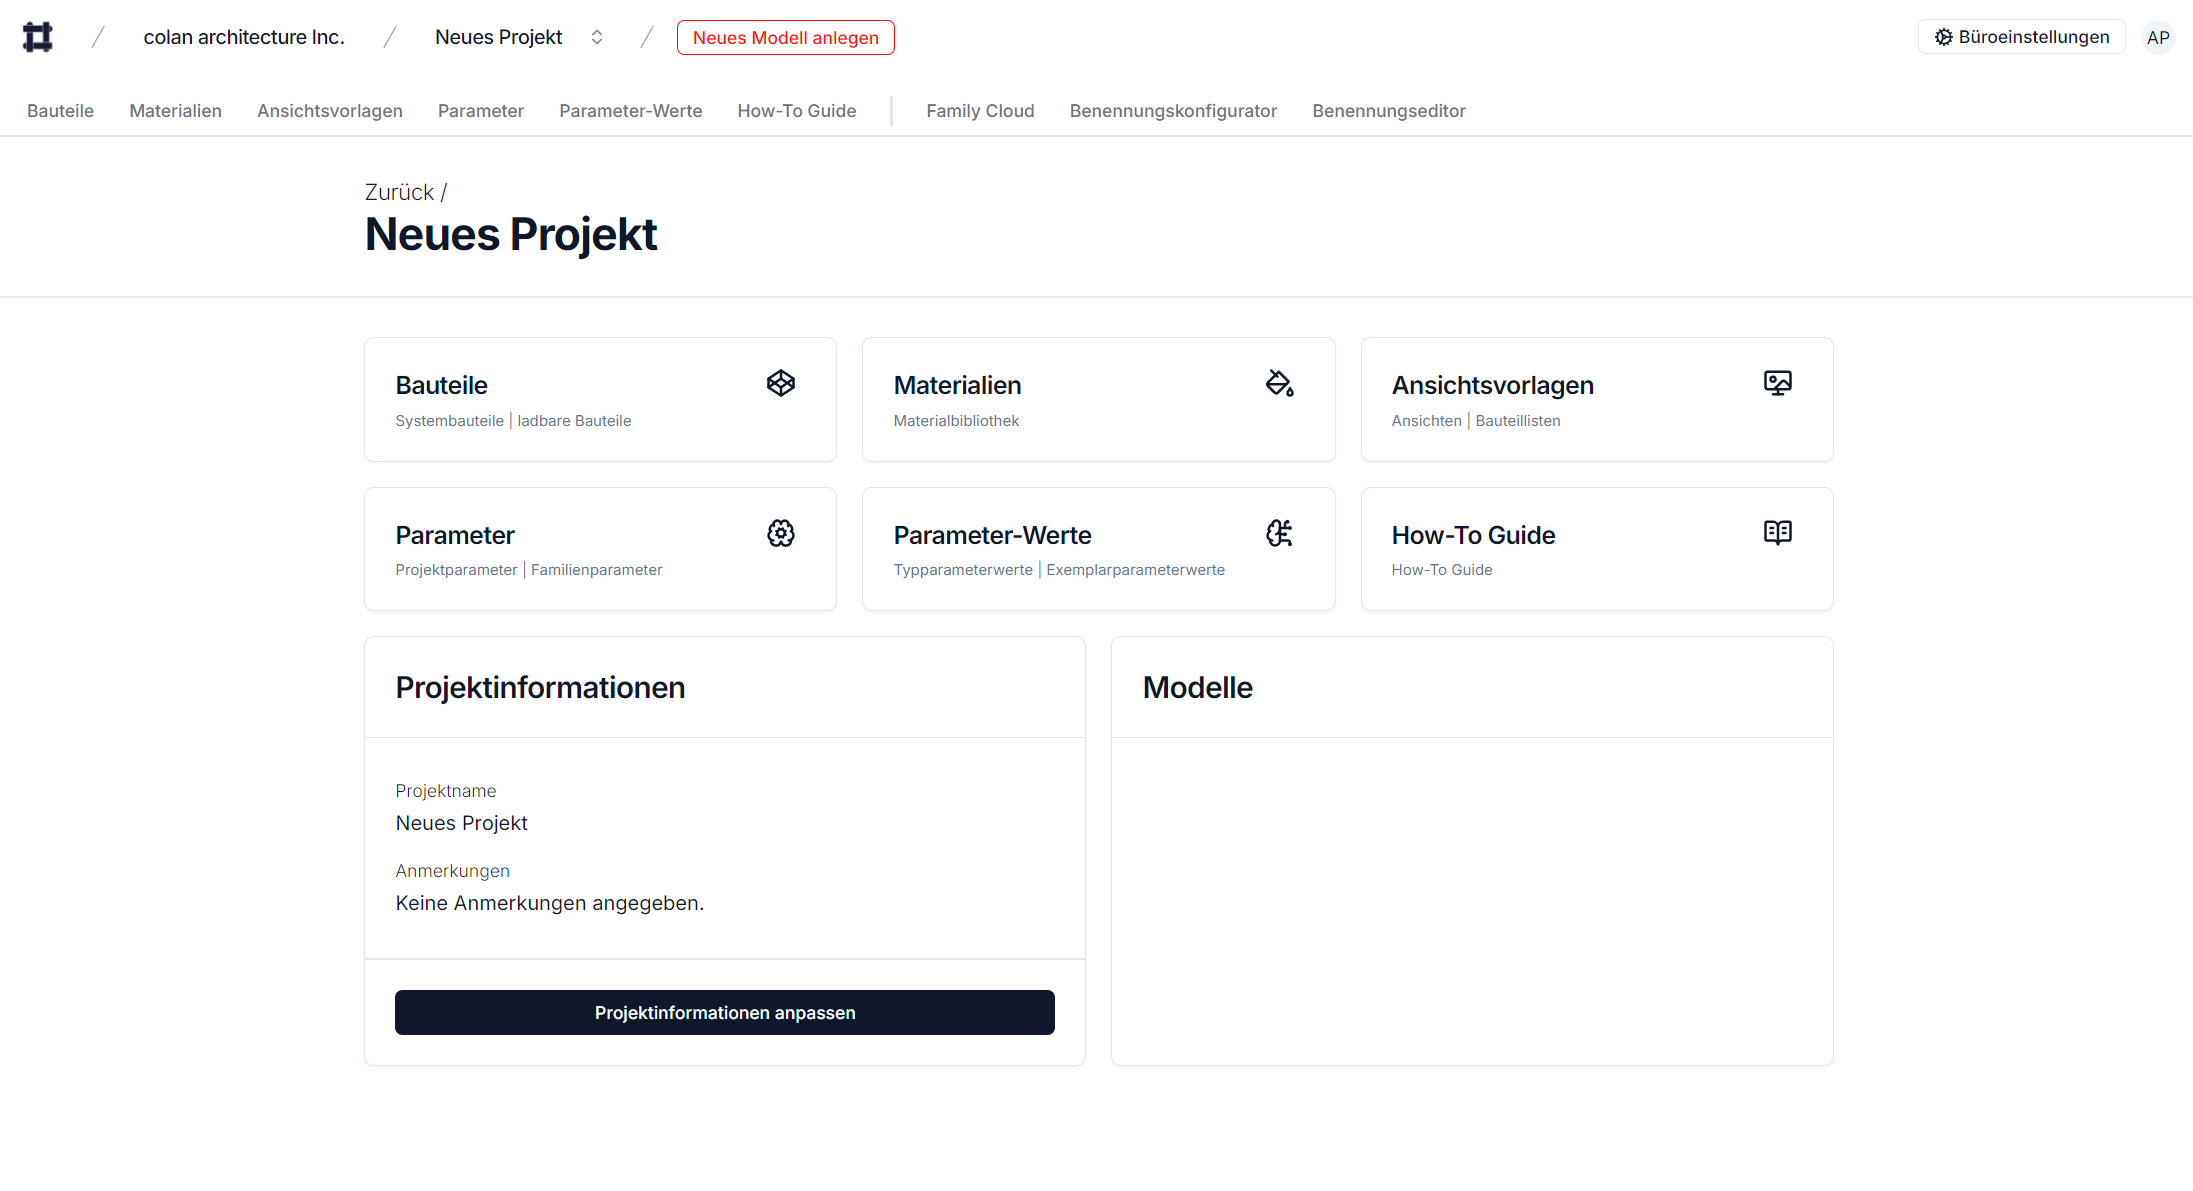This screenshot has height=1191, width=2193.
Task: Click the Projektinformationen heading
Action: coord(540,688)
